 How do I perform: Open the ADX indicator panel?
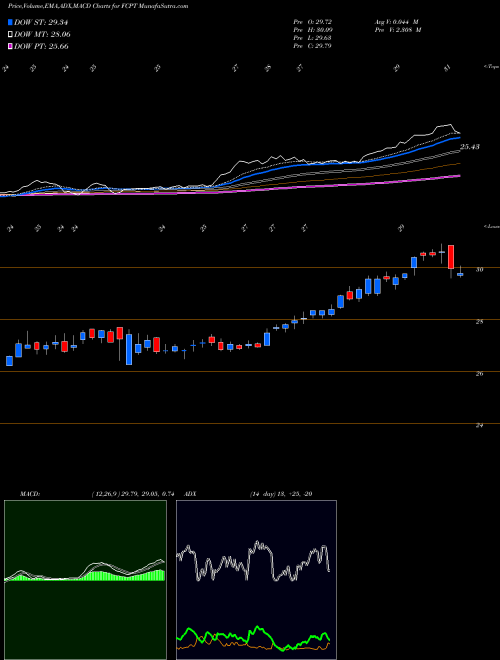tap(256, 580)
